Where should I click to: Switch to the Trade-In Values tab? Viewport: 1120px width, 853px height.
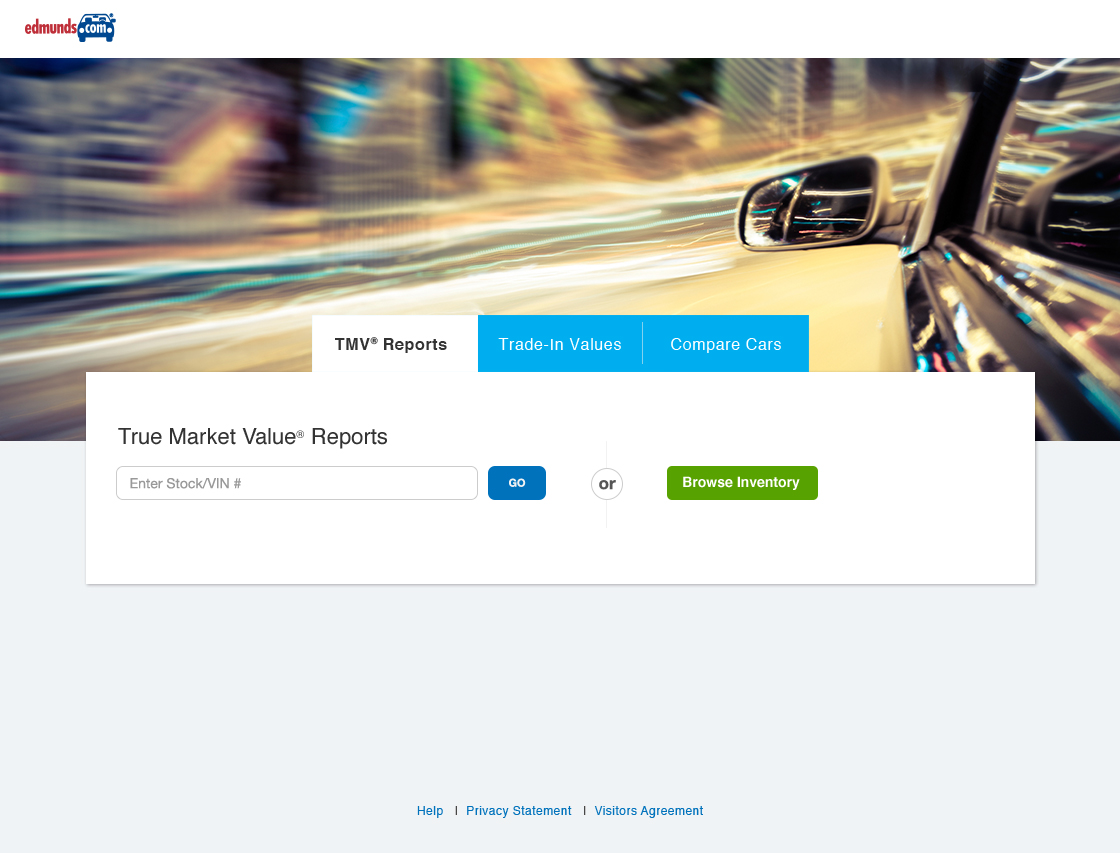(x=560, y=344)
